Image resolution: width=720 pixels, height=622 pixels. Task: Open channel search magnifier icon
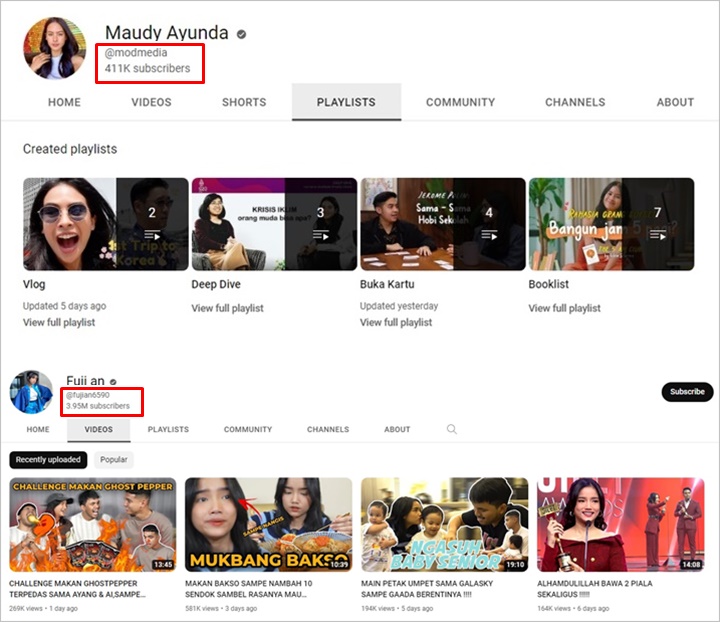pos(452,429)
